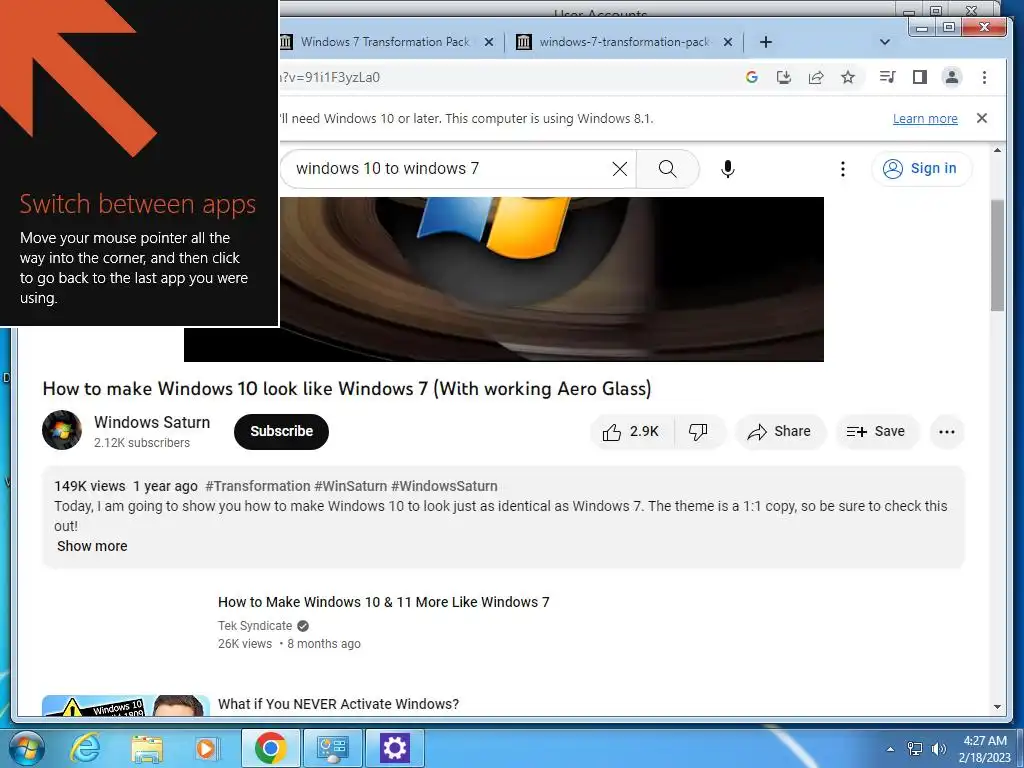Click the video player area
This screenshot has height=768, width=1024.
(504, 279)
